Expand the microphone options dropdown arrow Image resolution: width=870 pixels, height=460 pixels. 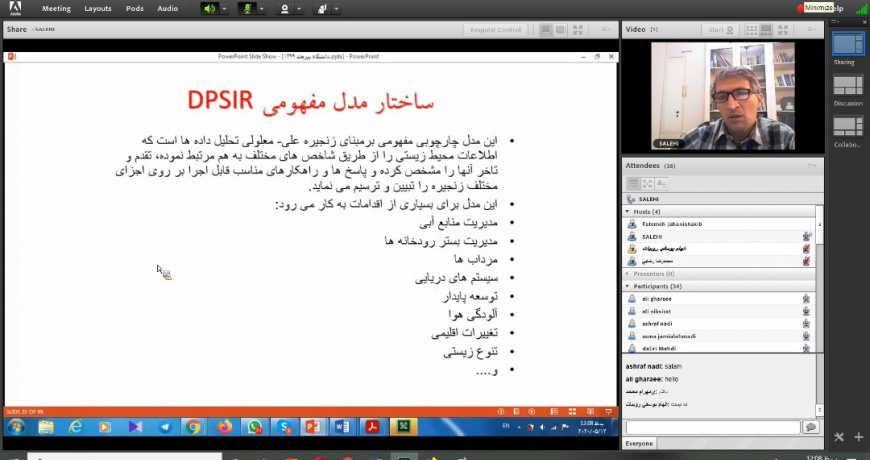click(x=262, y=9)
